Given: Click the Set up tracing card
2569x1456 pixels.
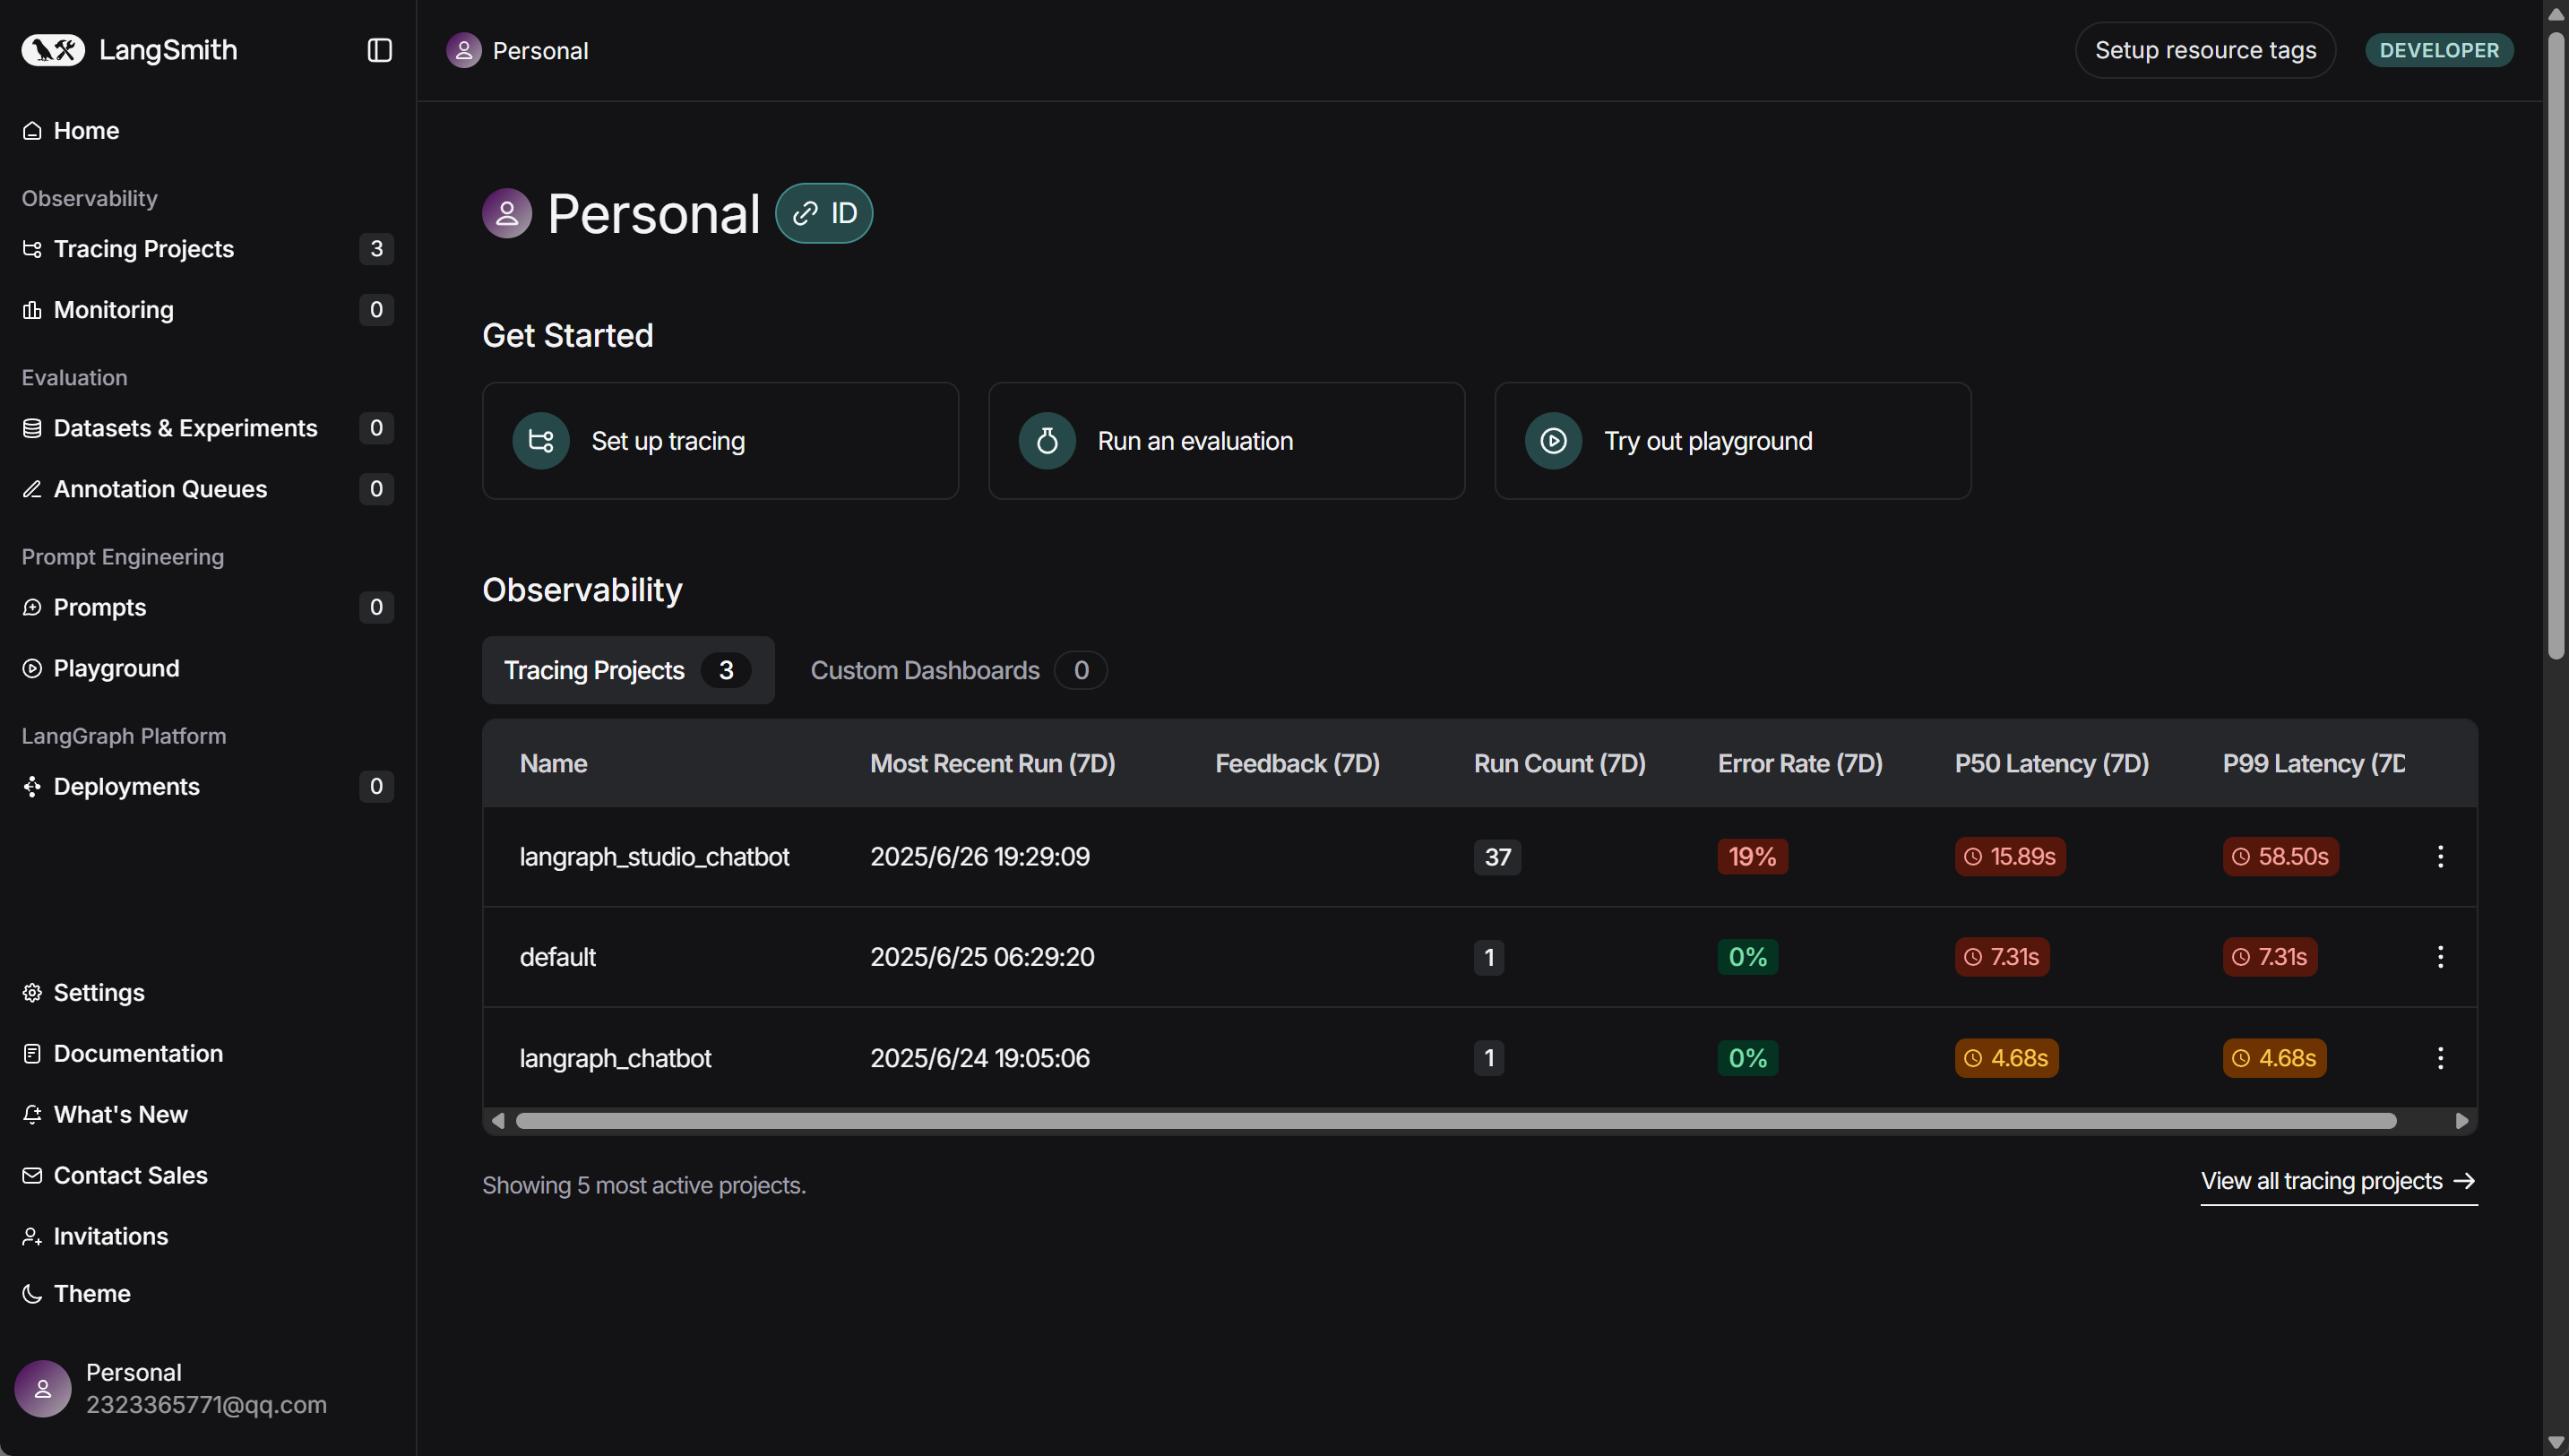Looking at the screenshot, I should pyautogui.click(x=720, y=441).
